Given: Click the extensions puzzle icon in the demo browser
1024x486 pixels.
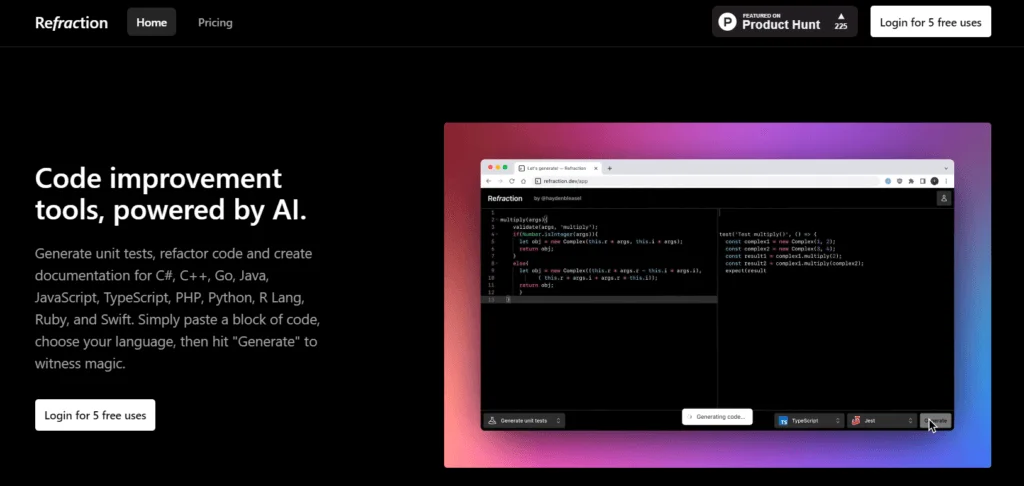Looking at the screenshot, I should point(910,181).
